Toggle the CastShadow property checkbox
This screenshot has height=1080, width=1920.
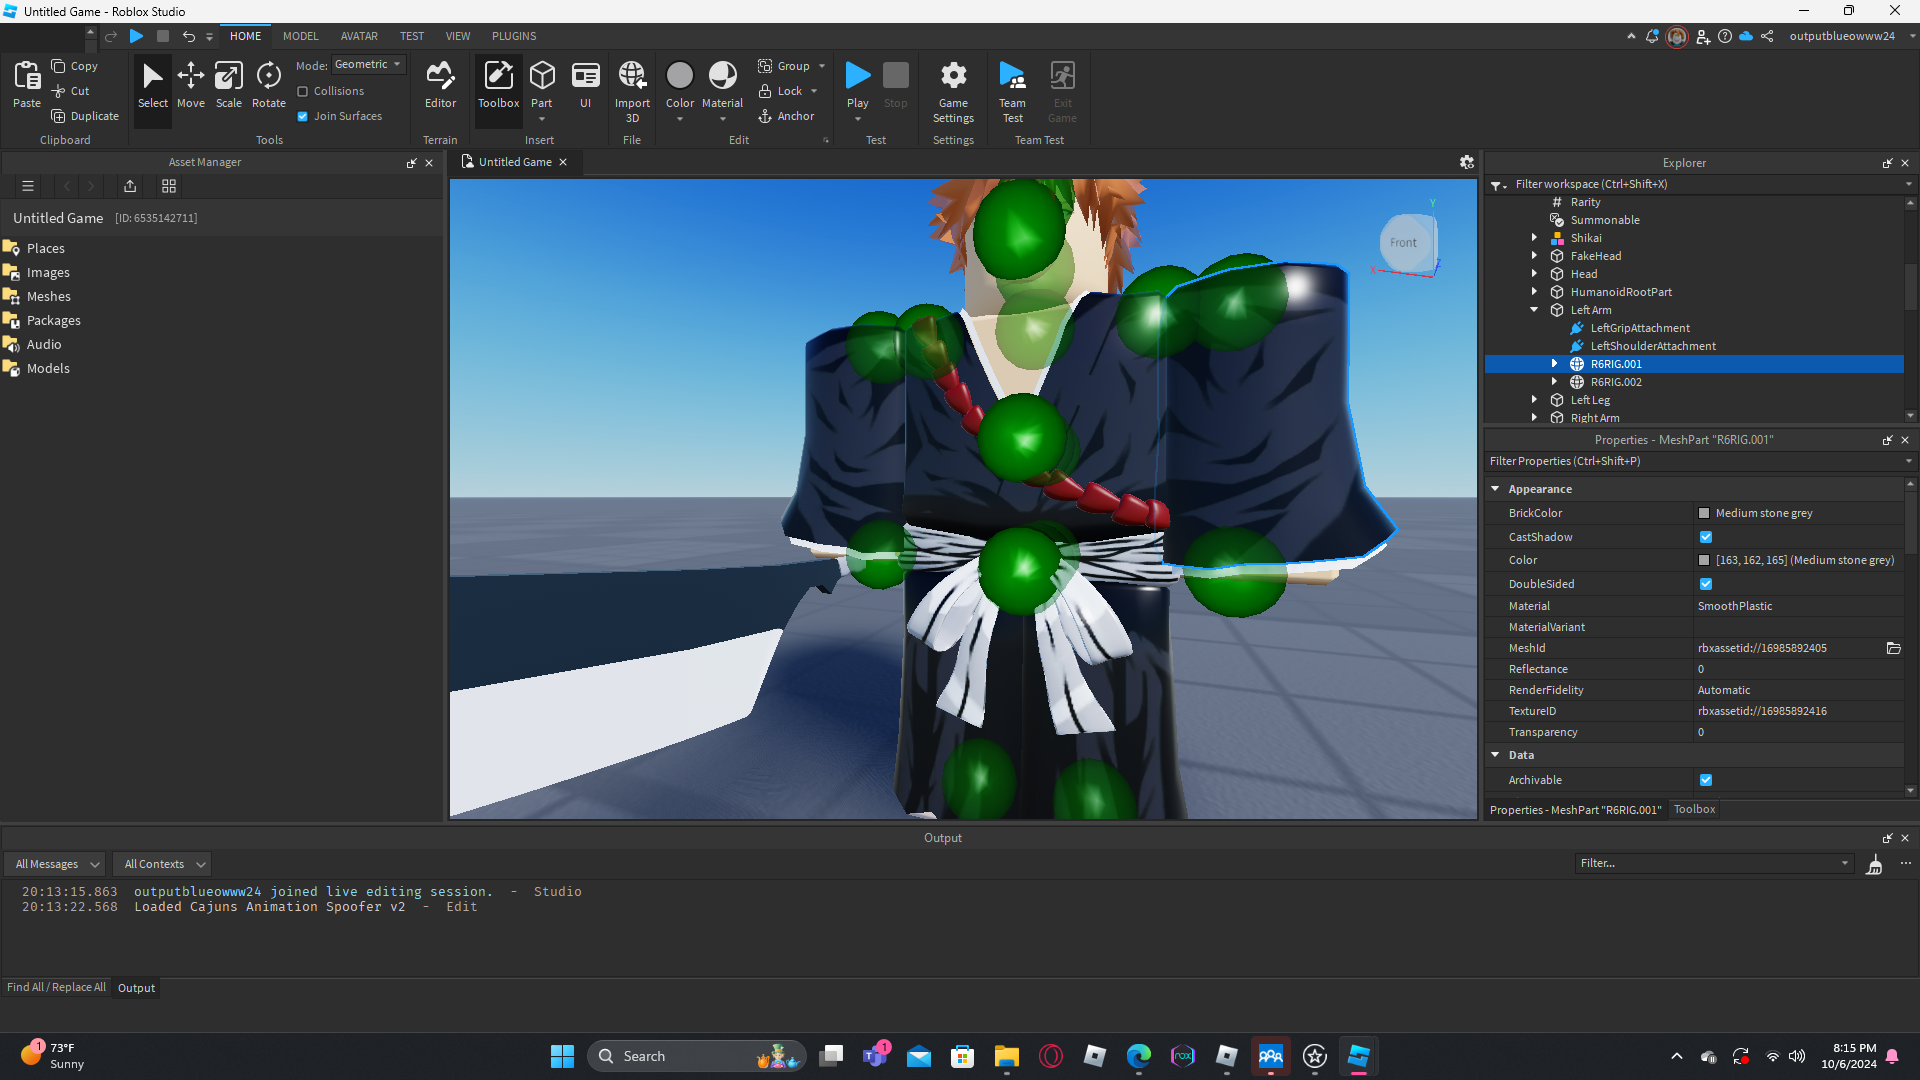pos(1706,537)
